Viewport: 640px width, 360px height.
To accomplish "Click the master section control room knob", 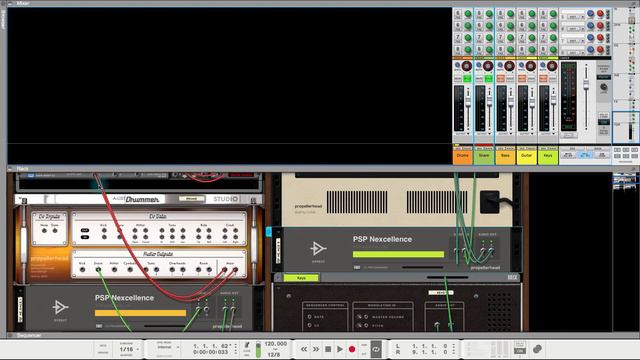I will (x=603, y=87).
